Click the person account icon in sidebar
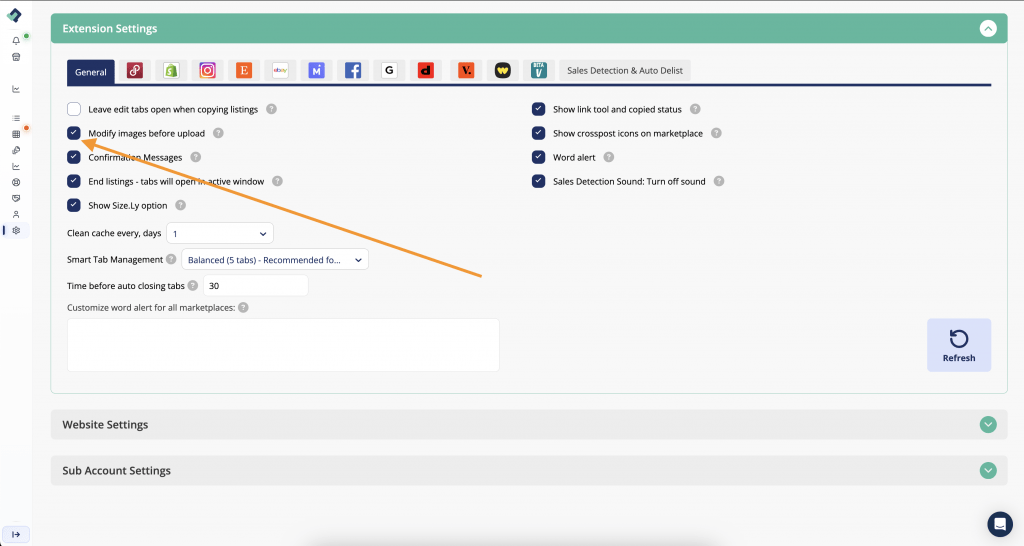The width and height of the screenshot is (1024, 546). (x=16, y=214)
